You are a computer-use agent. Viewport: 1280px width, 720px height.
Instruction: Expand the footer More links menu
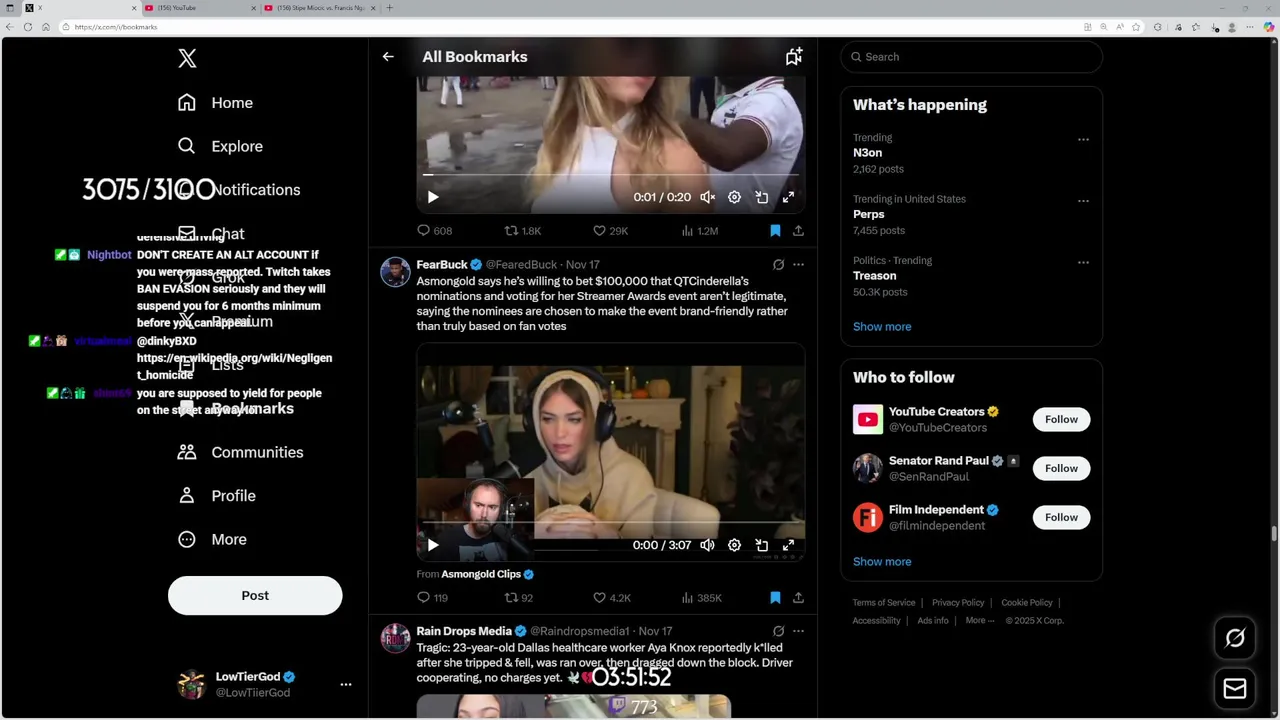(980, 621)
